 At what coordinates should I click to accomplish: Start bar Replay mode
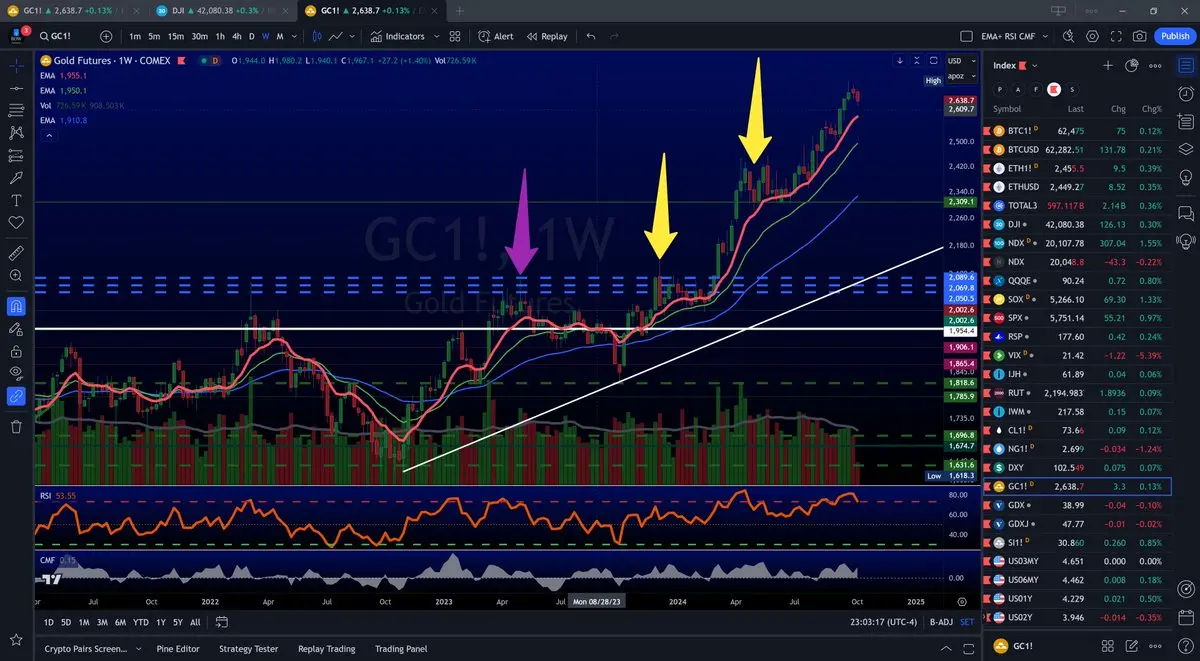click(x=546, y=36)
